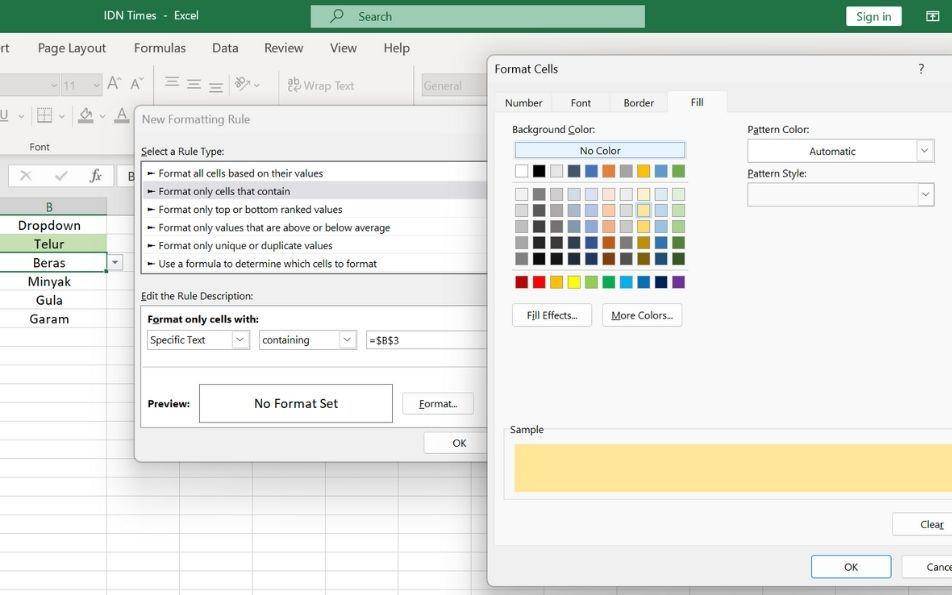The width and height of the screenshot is (952, 595).
Task: Open More Colors... in Format Cells
Action: coord(642,315)
